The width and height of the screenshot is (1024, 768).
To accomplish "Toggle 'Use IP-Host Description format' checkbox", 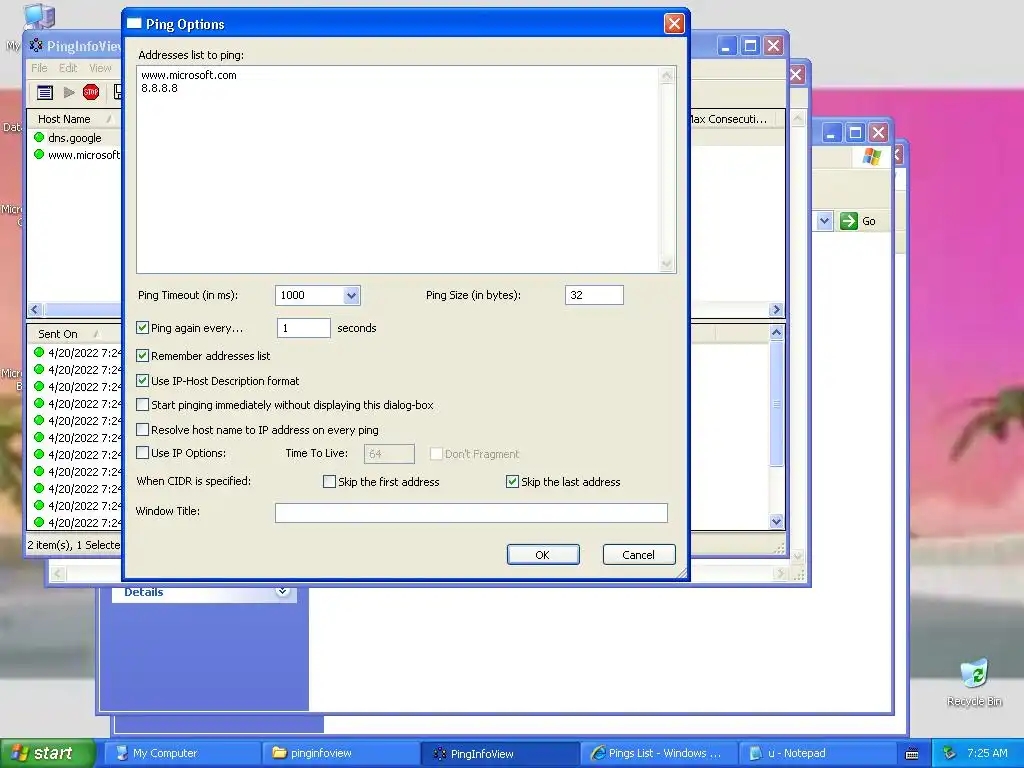I will pyautogui.click(x=142, y=380).
